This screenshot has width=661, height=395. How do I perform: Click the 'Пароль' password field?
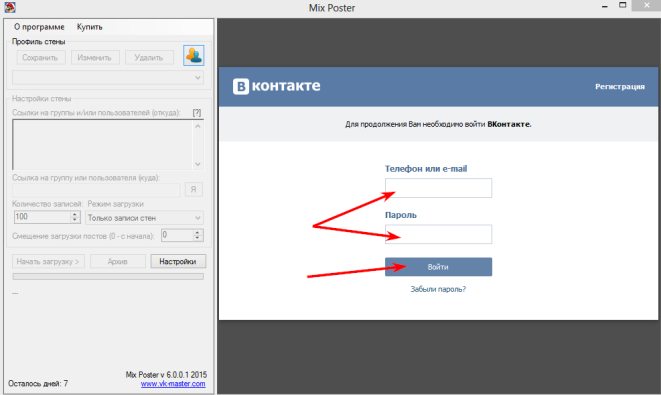[438, 234]
